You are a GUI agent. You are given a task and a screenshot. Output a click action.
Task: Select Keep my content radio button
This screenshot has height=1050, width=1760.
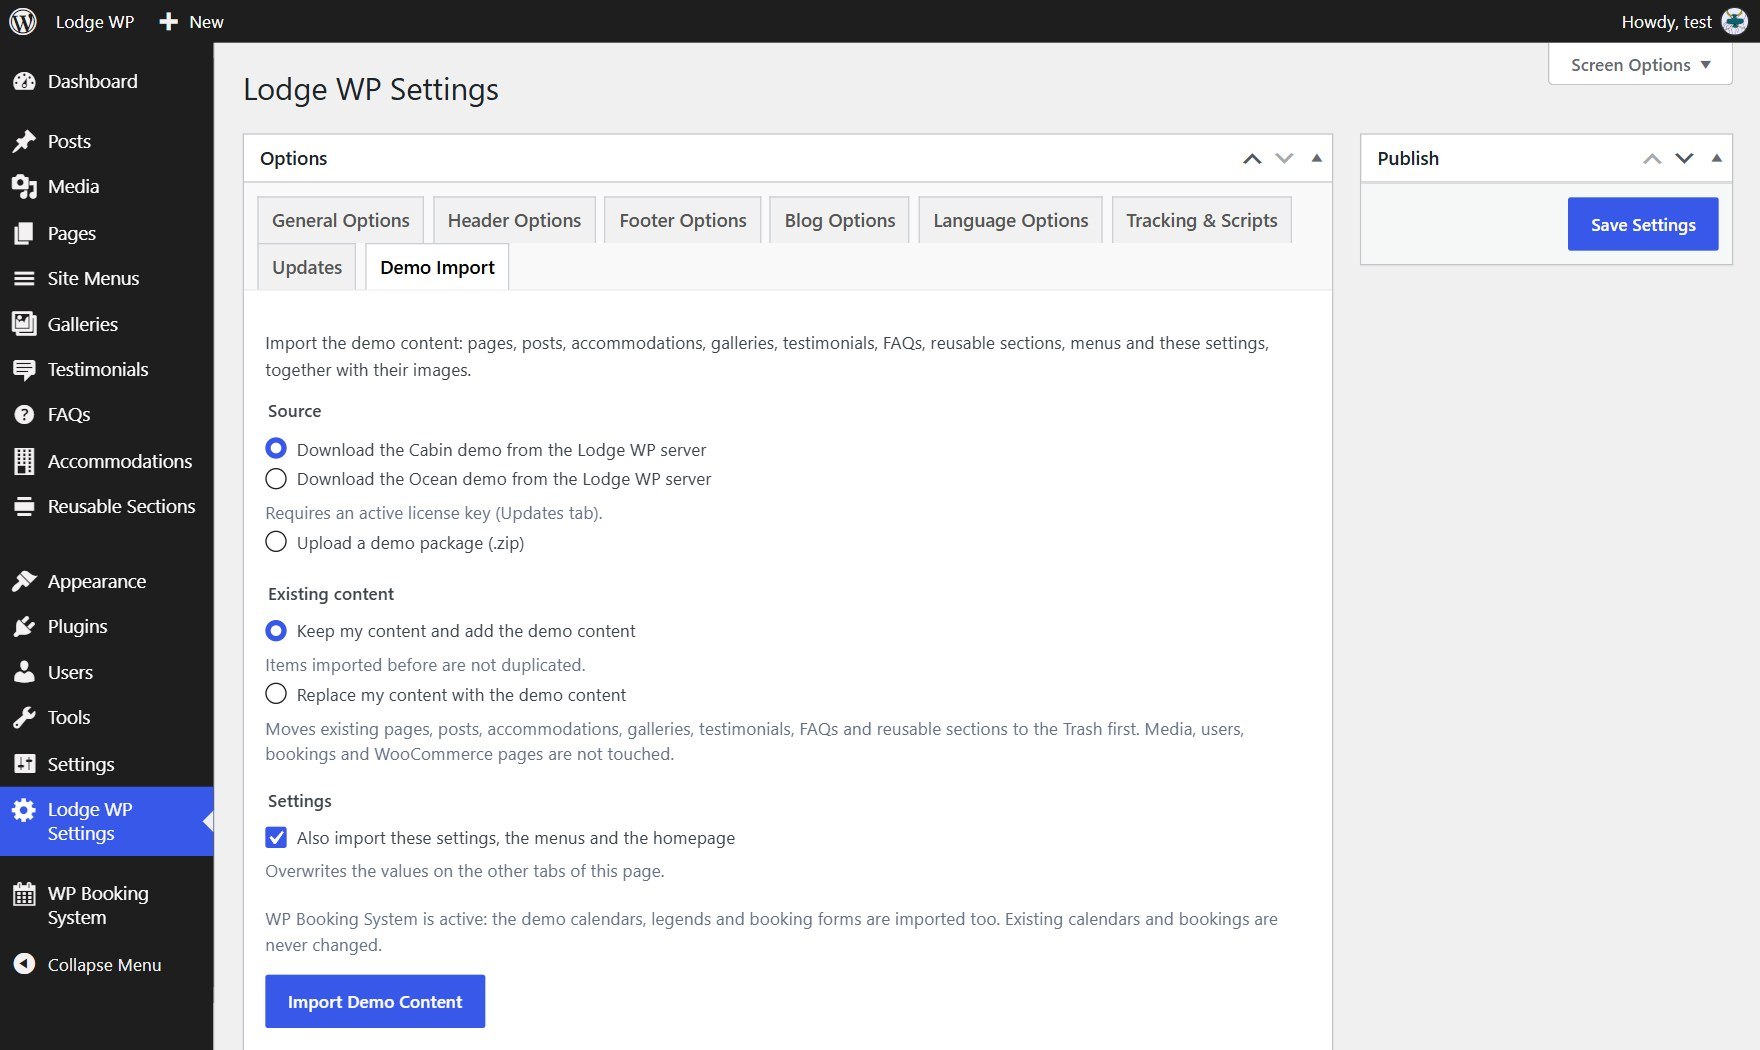pos(276,631)
